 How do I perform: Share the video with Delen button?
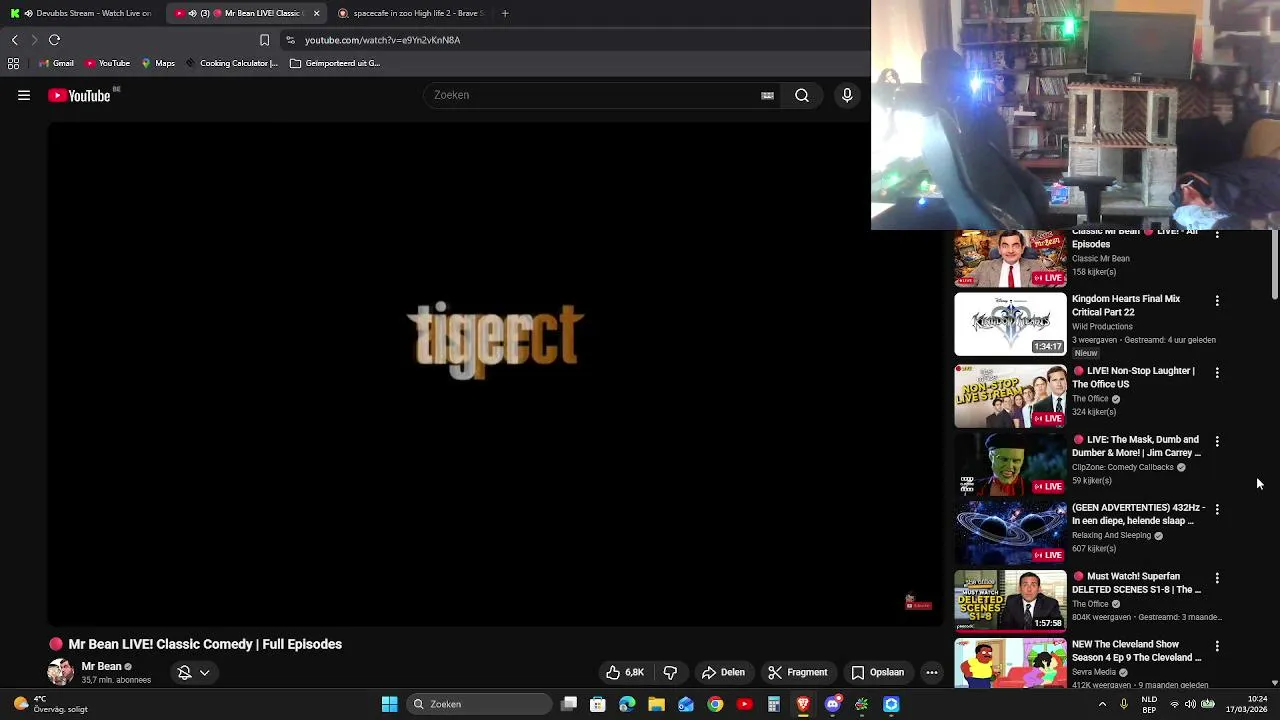tap(723, 672)
